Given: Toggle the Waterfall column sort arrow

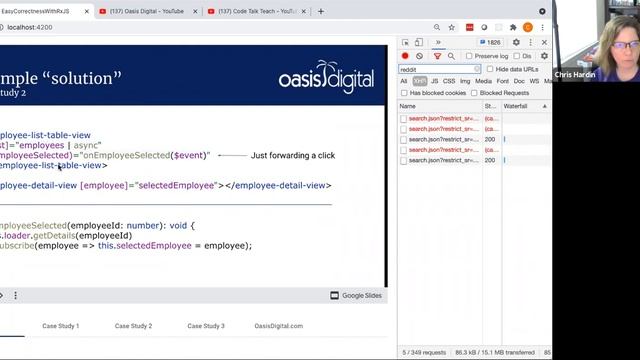Looking at the screenshot, I should point(544,106).
